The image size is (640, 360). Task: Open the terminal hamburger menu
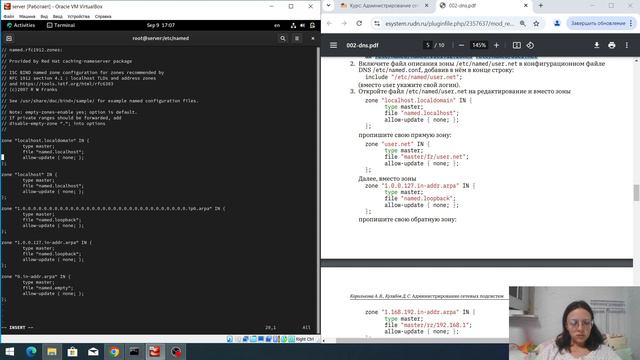297,38
